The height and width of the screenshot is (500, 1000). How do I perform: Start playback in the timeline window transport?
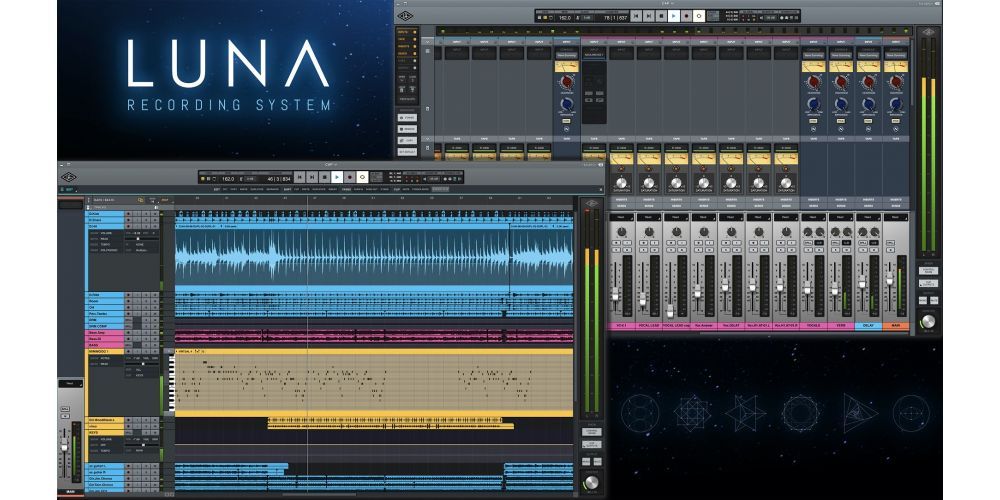click(x=337, y=177)
